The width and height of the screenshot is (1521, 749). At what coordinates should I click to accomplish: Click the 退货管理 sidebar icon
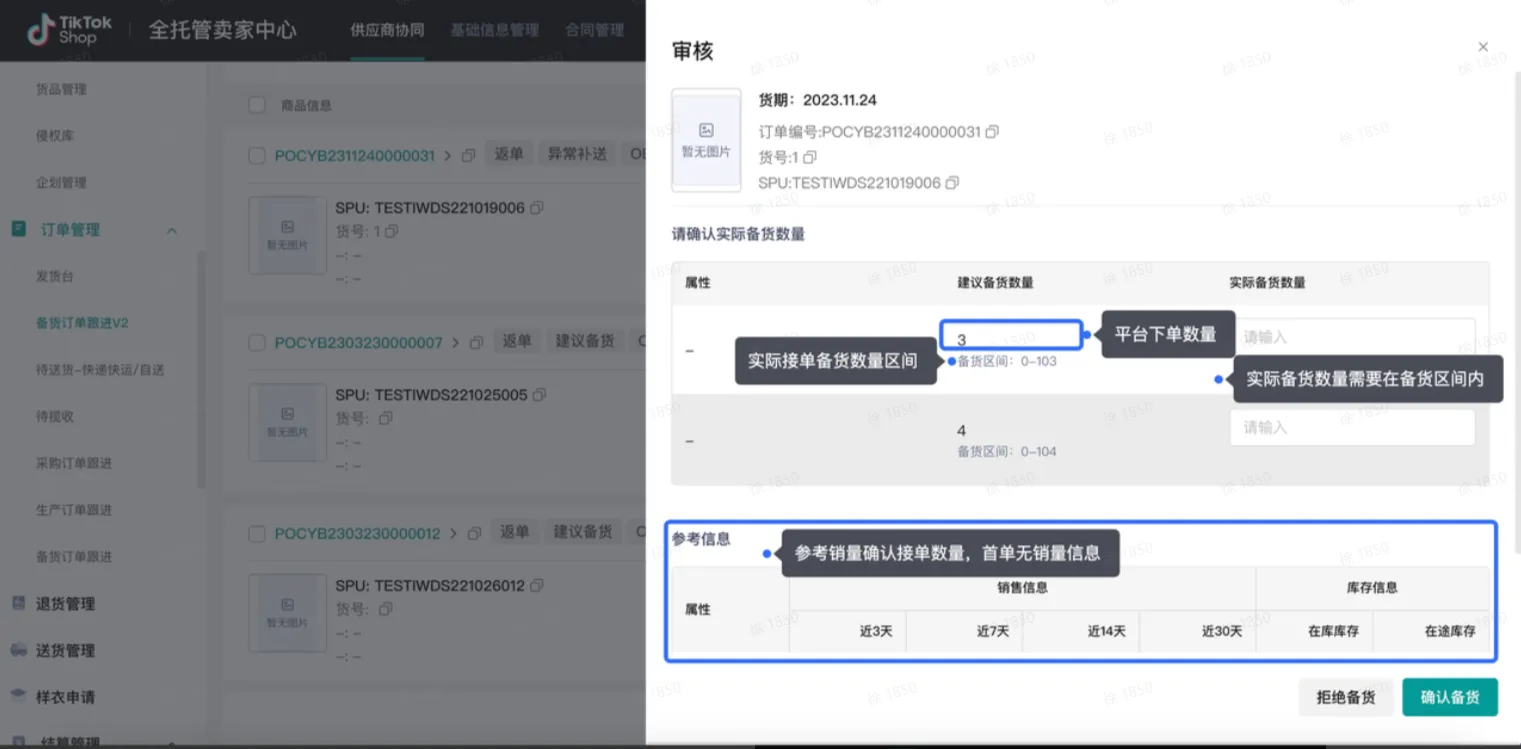click(18, 603)
